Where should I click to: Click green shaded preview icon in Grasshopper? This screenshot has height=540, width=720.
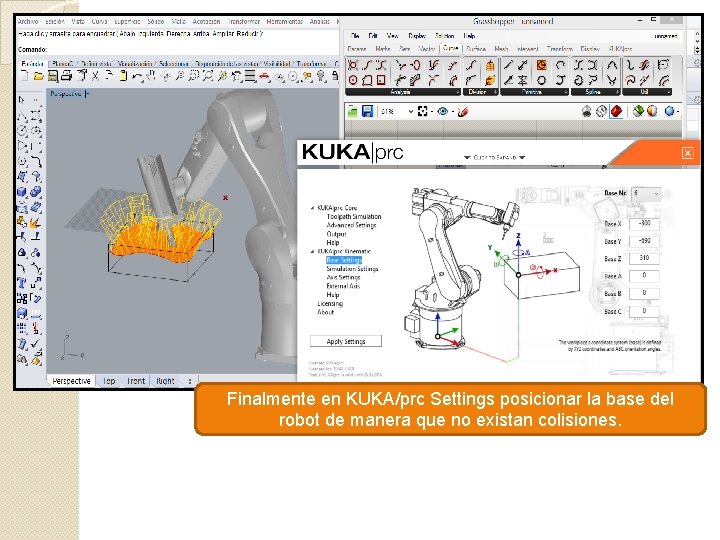[638, 111]
